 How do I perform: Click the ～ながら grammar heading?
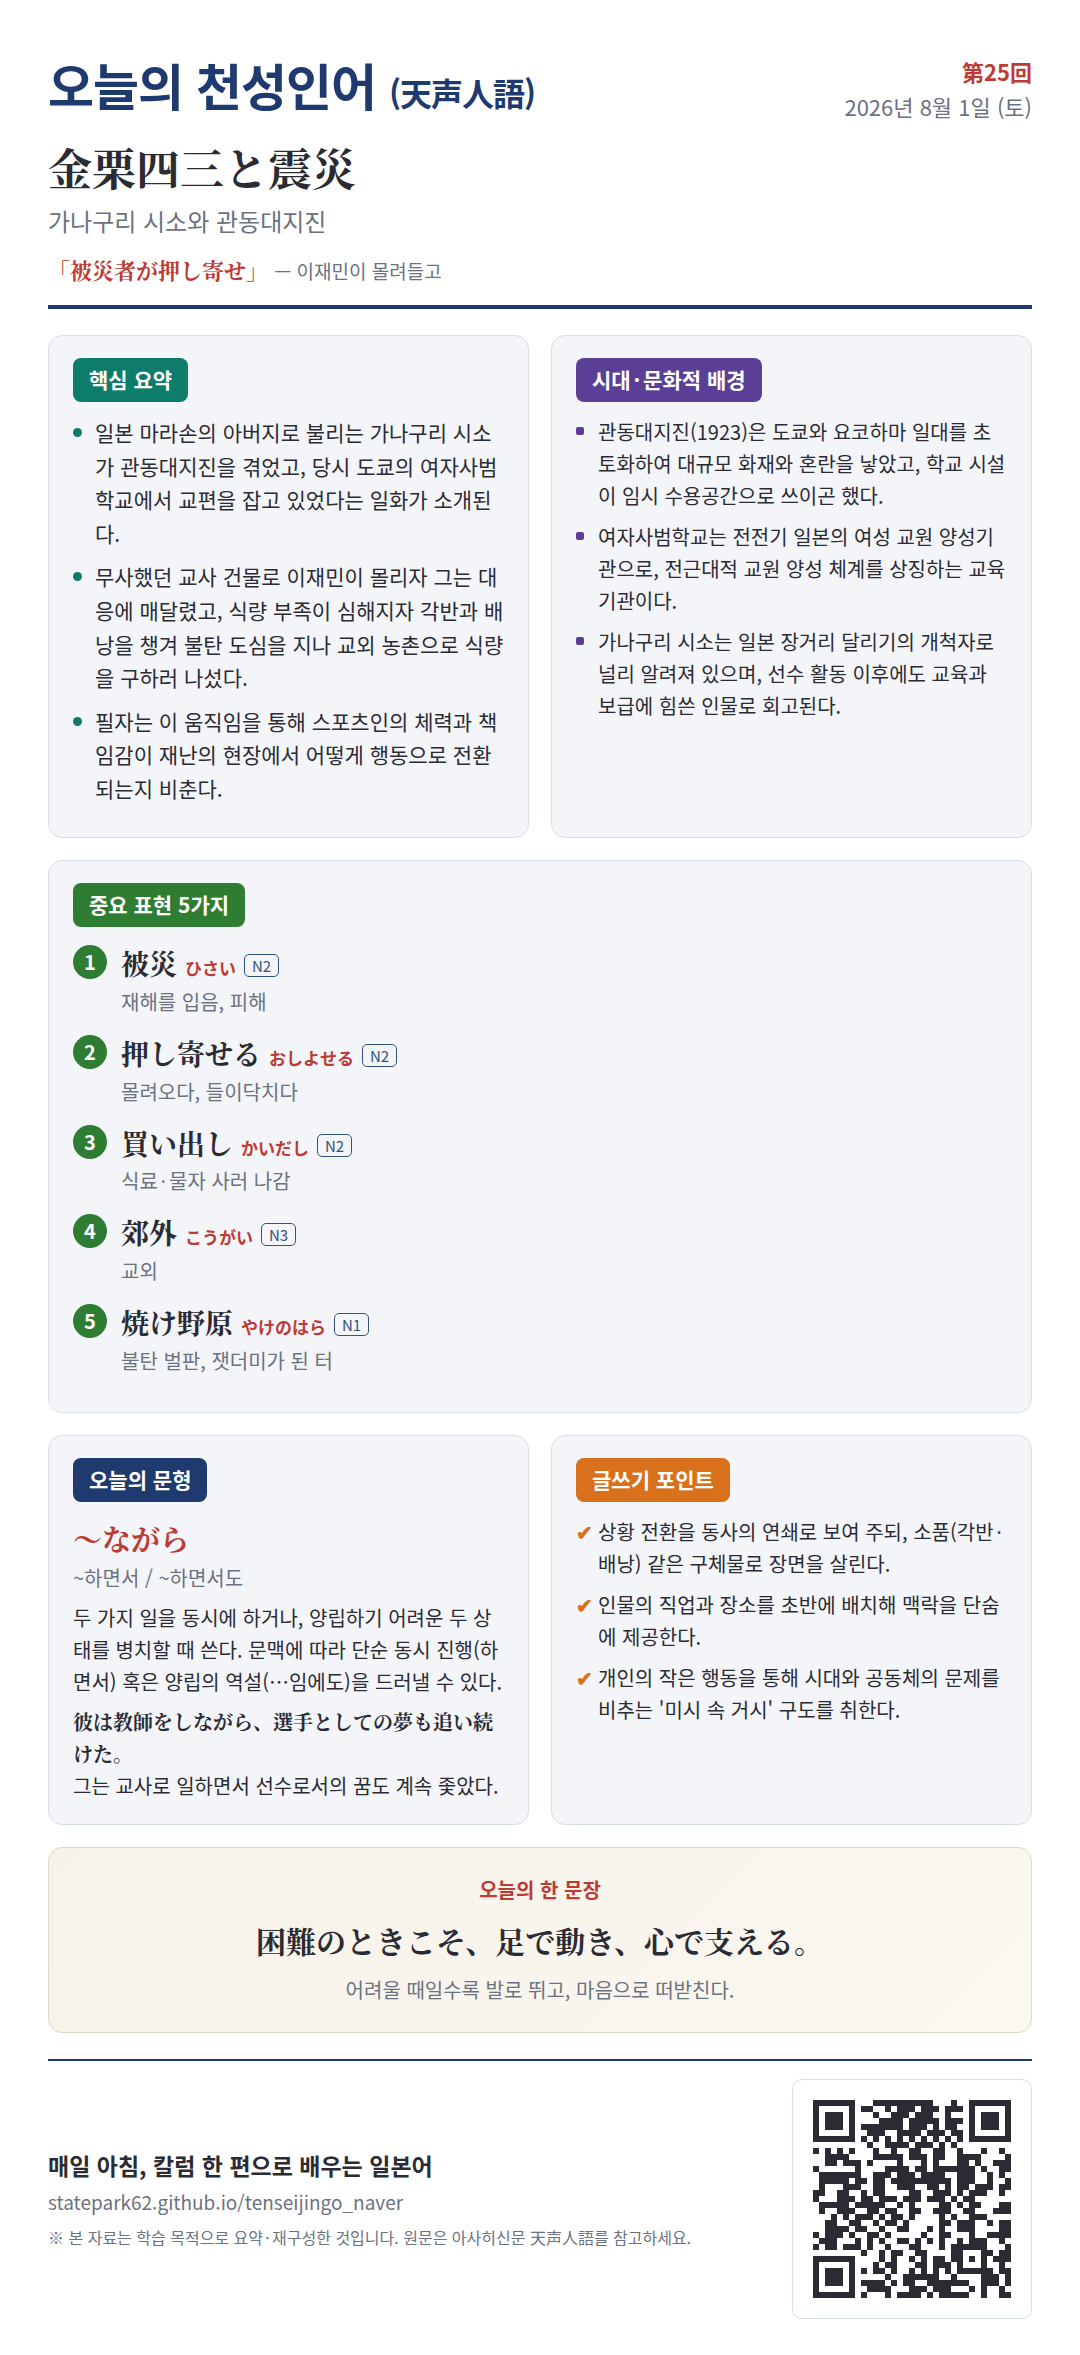130,1538
